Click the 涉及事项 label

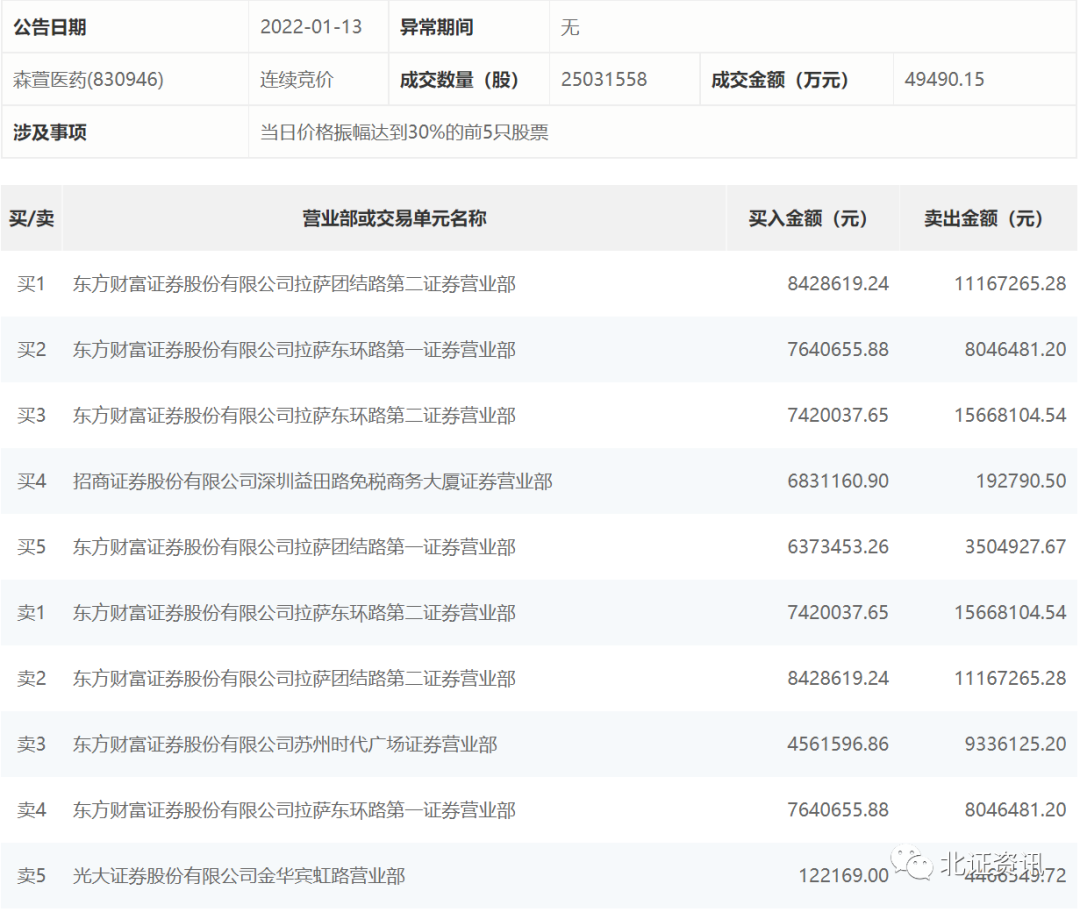pyautogui.click(x=50, y=132)
